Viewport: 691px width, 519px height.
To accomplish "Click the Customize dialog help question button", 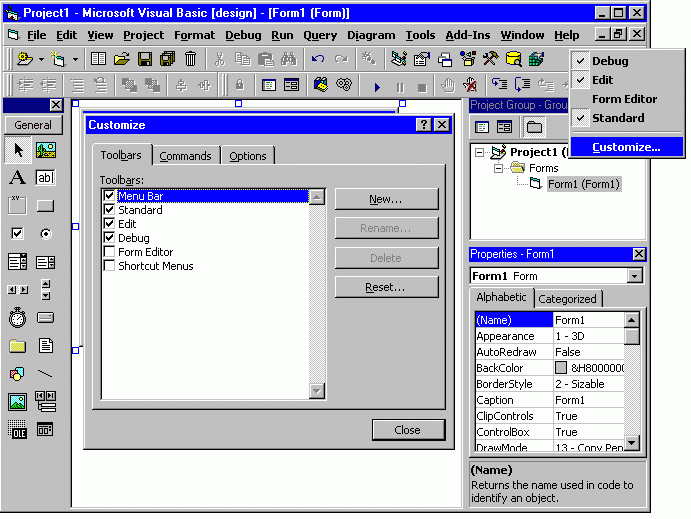I will tap(424, 125).
